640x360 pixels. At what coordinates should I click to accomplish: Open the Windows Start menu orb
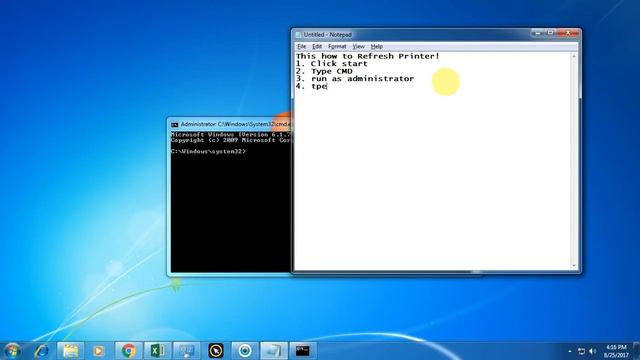tap(12, 351)
